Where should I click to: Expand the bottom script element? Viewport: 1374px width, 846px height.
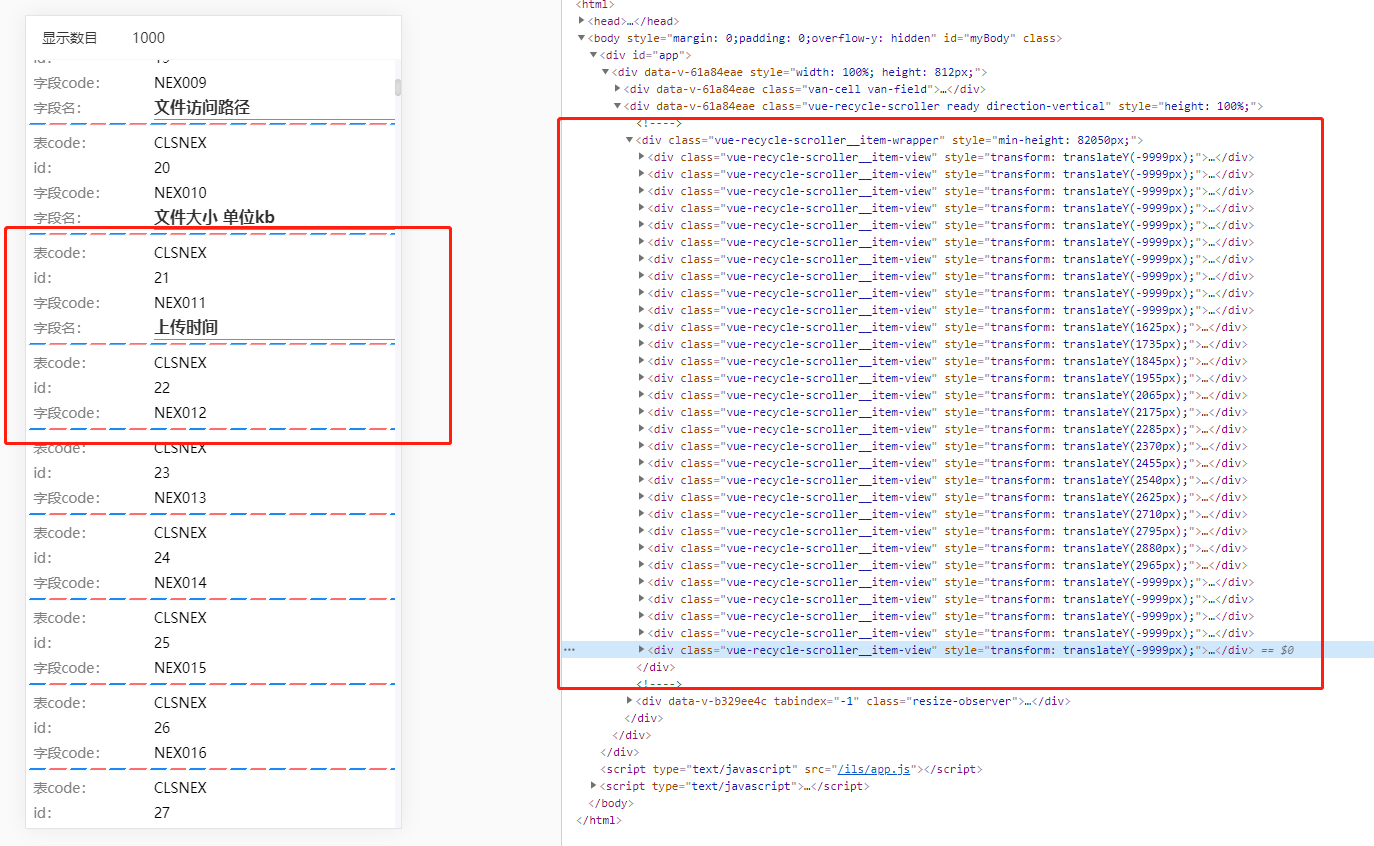coord(593,785)
